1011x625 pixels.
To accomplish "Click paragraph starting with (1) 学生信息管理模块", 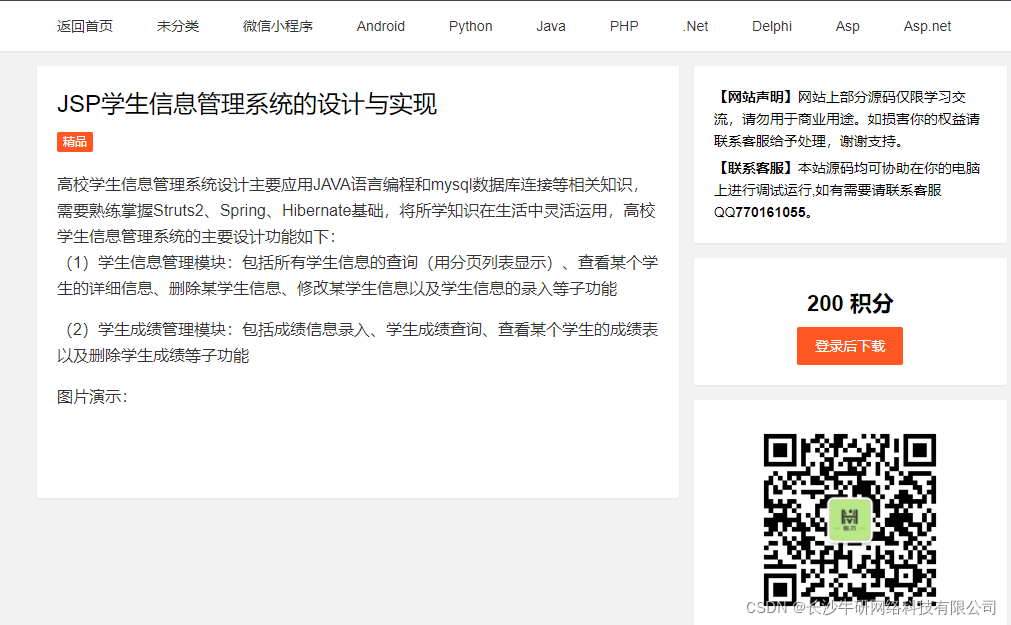I will 358,275.
